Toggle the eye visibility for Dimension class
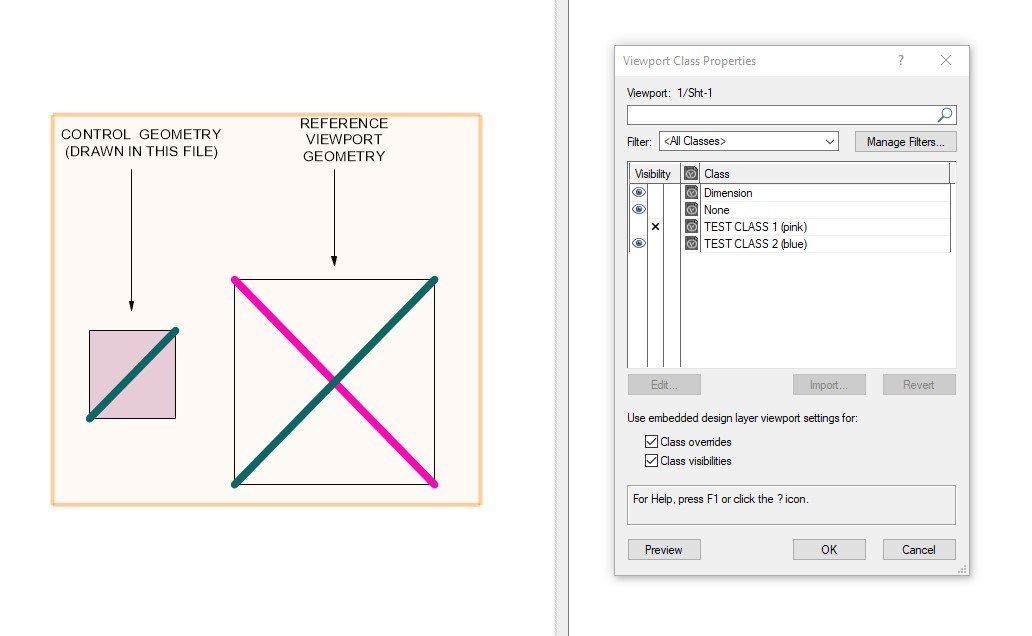Viewport: 1032px width, 636px height. tap(638, 192)
